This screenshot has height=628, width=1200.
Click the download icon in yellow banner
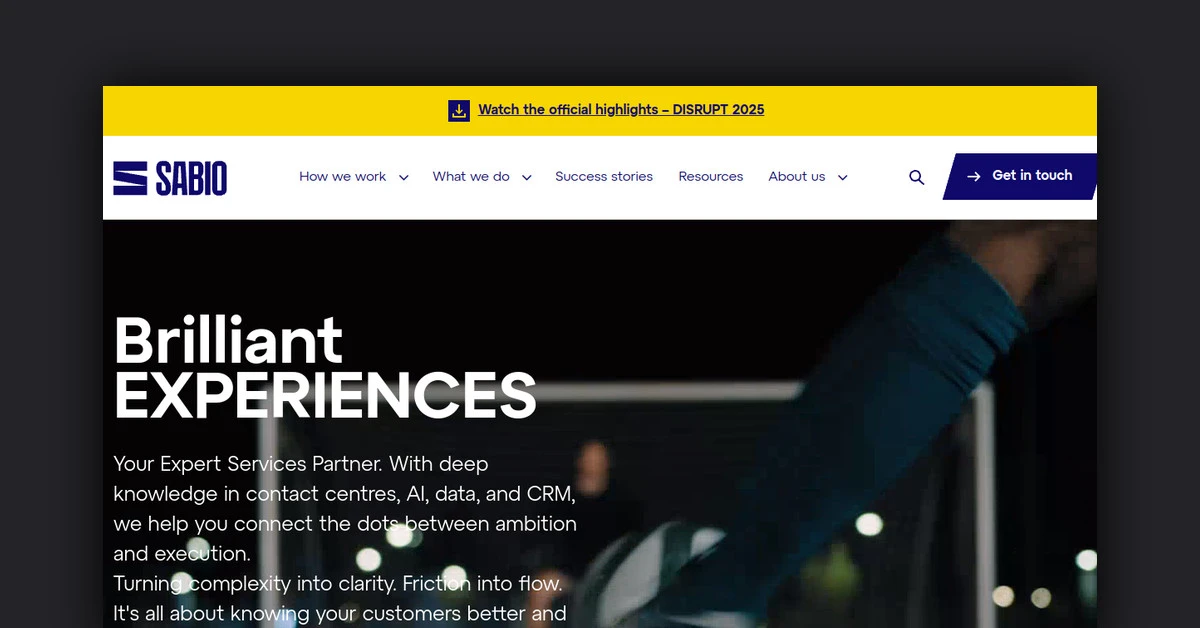coord(459,110)
